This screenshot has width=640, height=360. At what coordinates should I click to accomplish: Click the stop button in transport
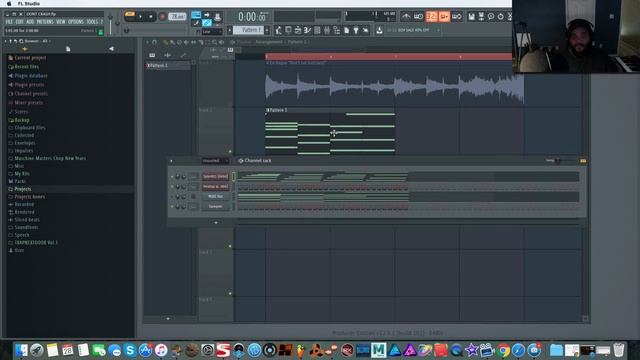click(x=151, y=17)
